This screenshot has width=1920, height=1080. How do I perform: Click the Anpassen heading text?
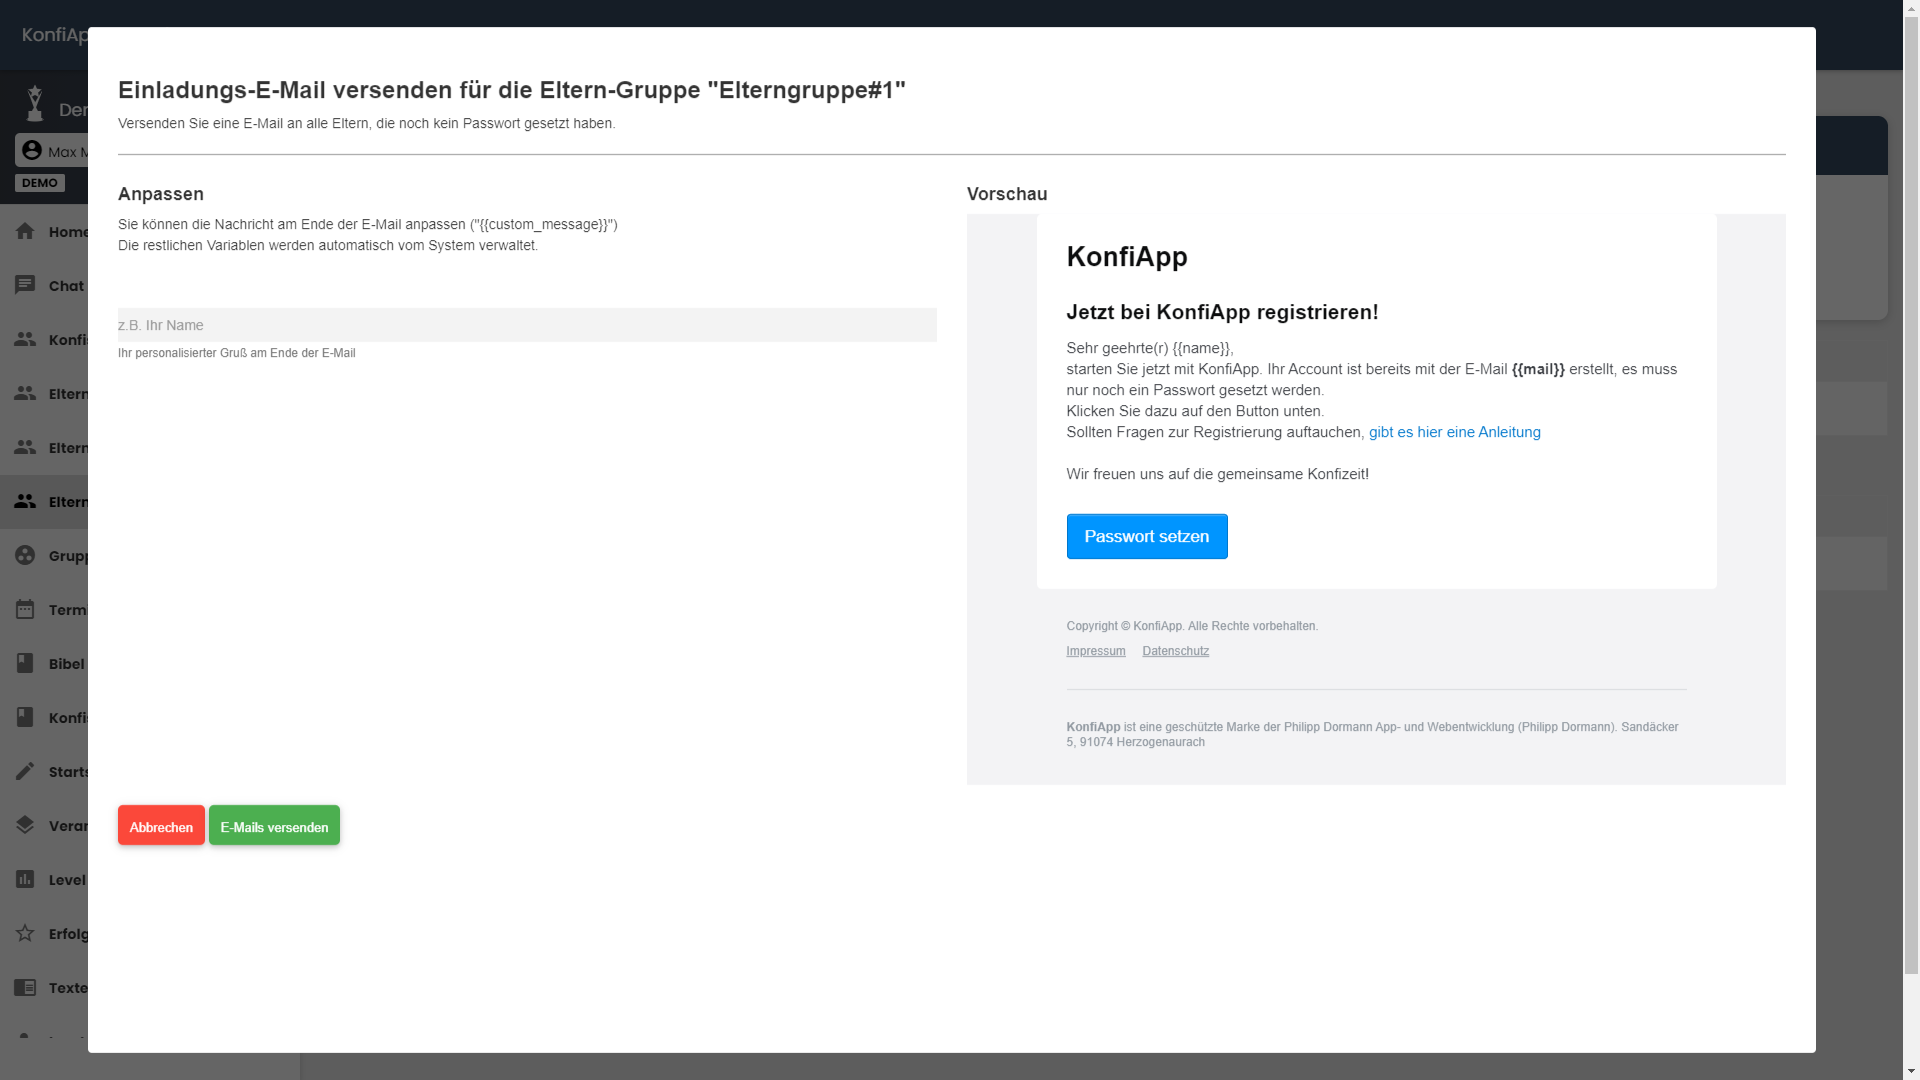click(161, 194)
